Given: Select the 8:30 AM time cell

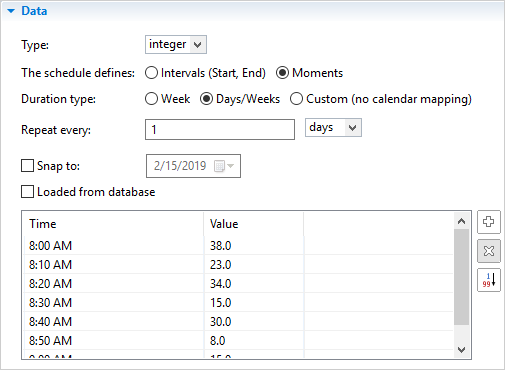Looking at the screenshot, I should 114,303.
